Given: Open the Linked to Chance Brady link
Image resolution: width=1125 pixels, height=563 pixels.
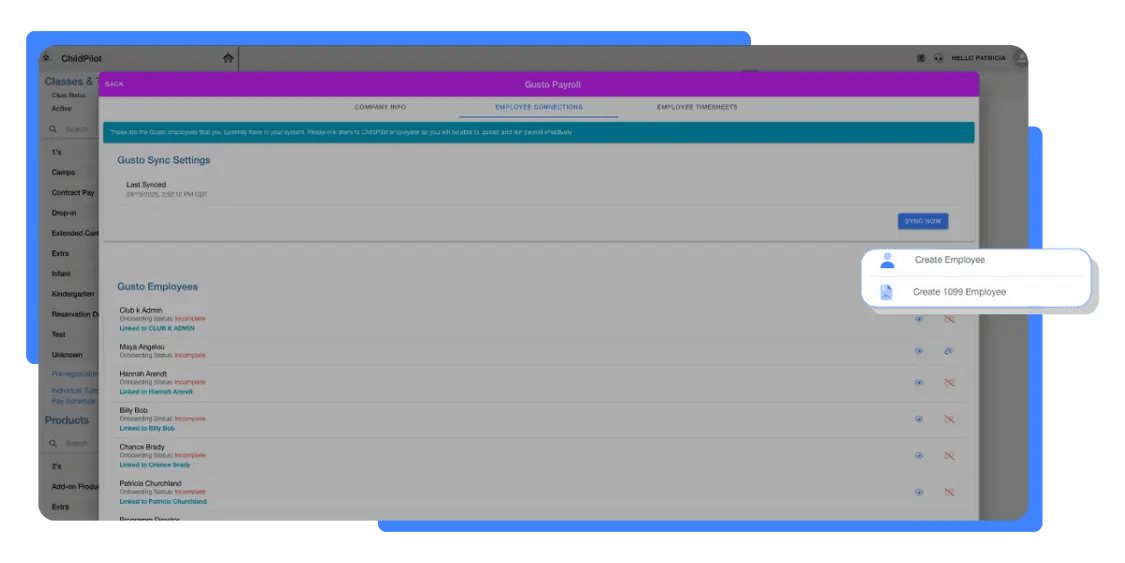Looking at the screenshot, I should click(x=155, y=465).
